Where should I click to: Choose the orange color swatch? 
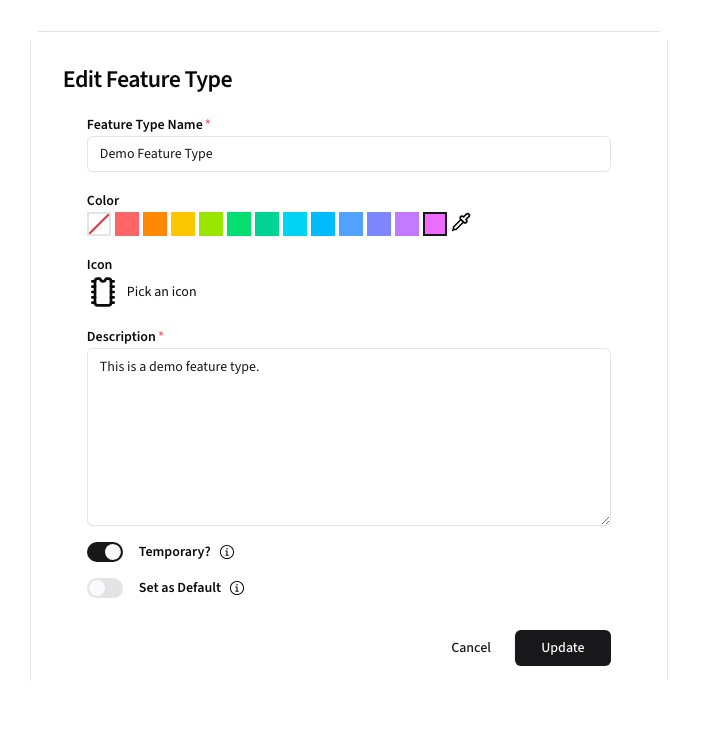coord(155,224)
